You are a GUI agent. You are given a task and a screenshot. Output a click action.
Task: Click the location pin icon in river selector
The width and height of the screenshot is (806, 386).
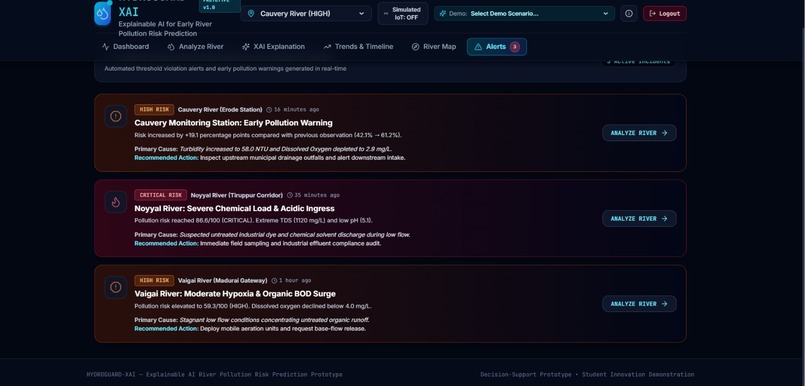coord(251,13)
